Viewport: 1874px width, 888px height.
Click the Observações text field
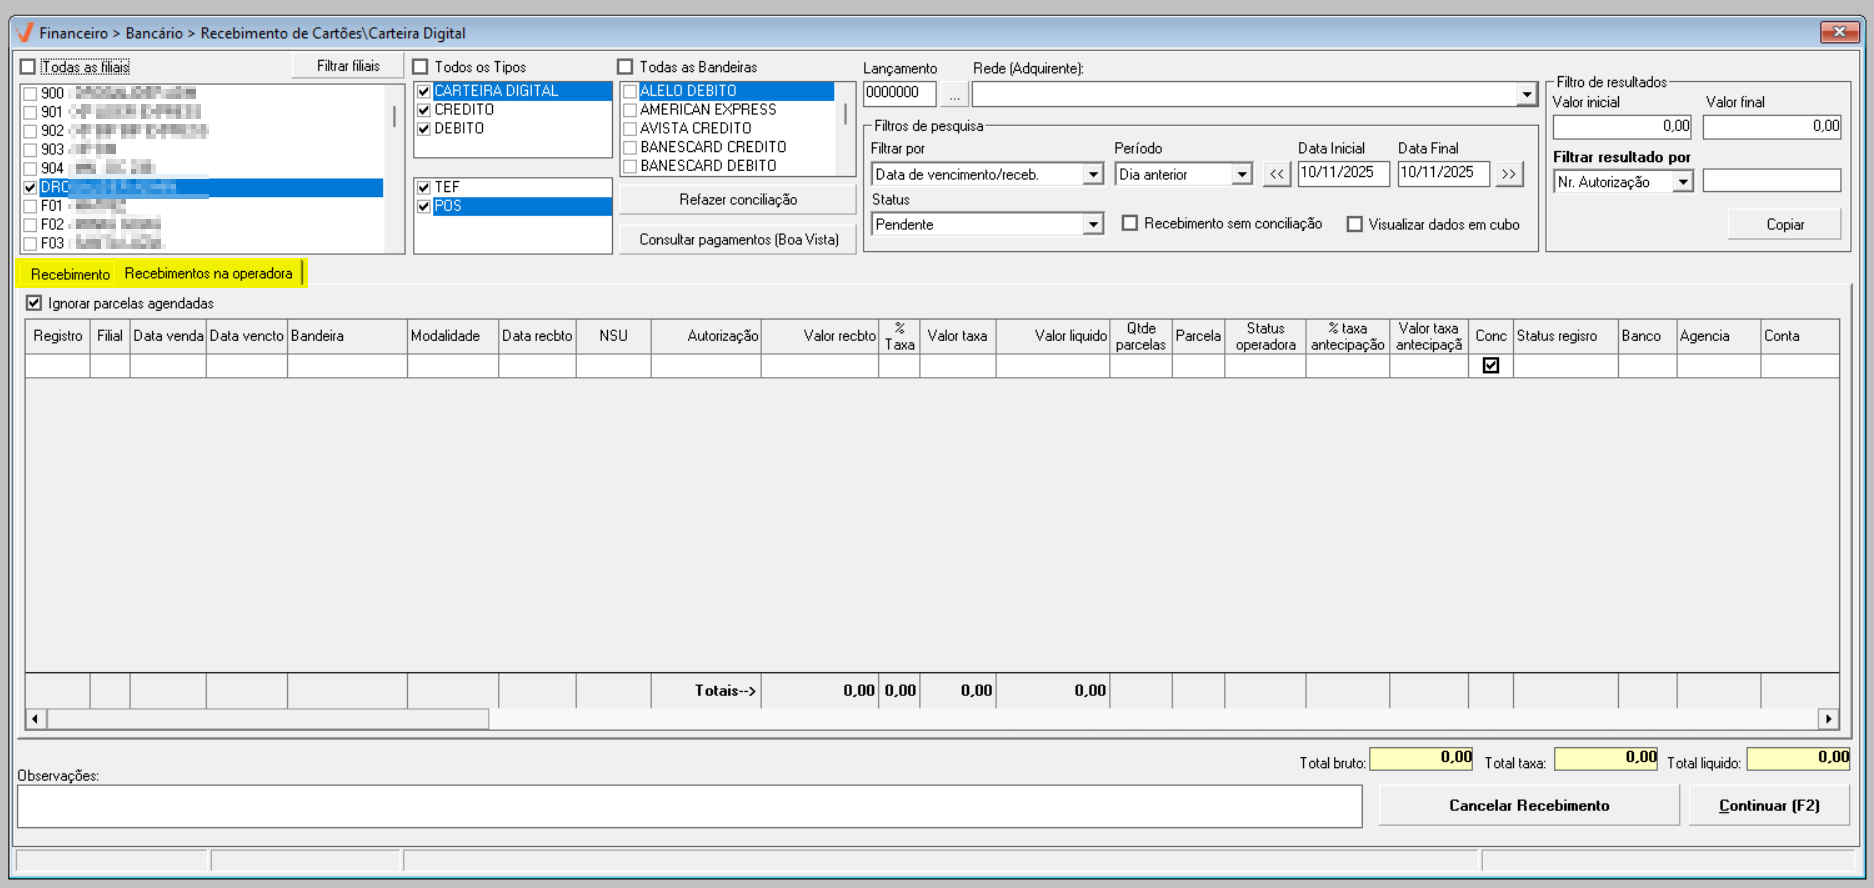689,806
